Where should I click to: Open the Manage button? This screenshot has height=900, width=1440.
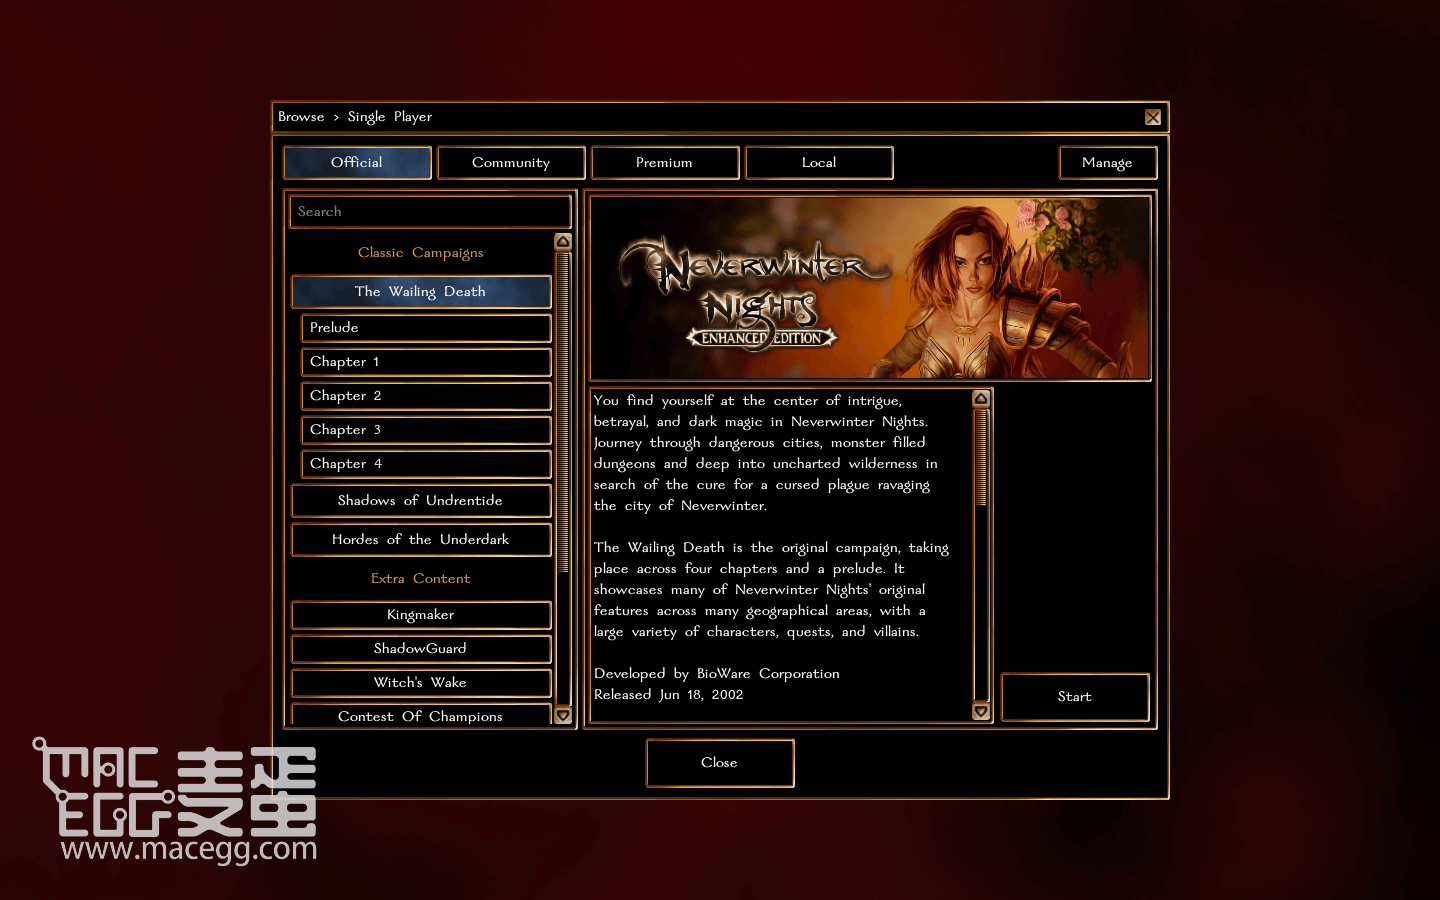click(1107, 162)
